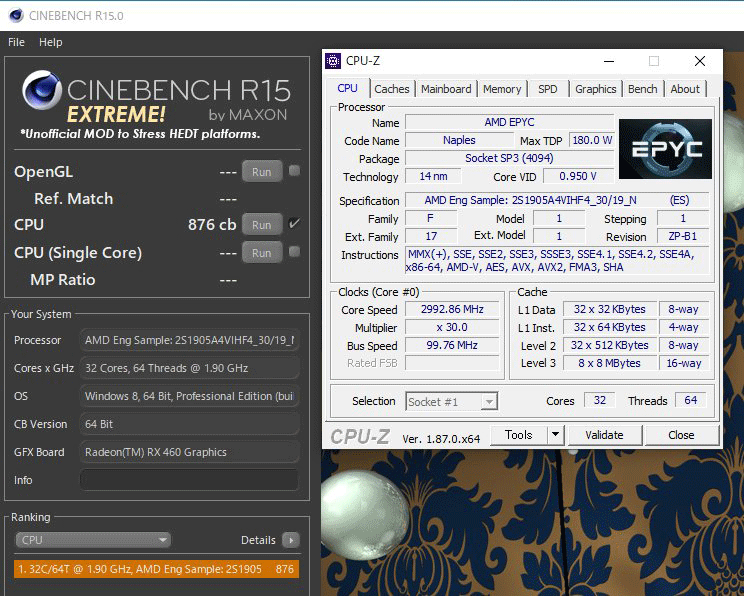
Task: Run the CPU Single Core benchmark
Action: click(261, 252)
